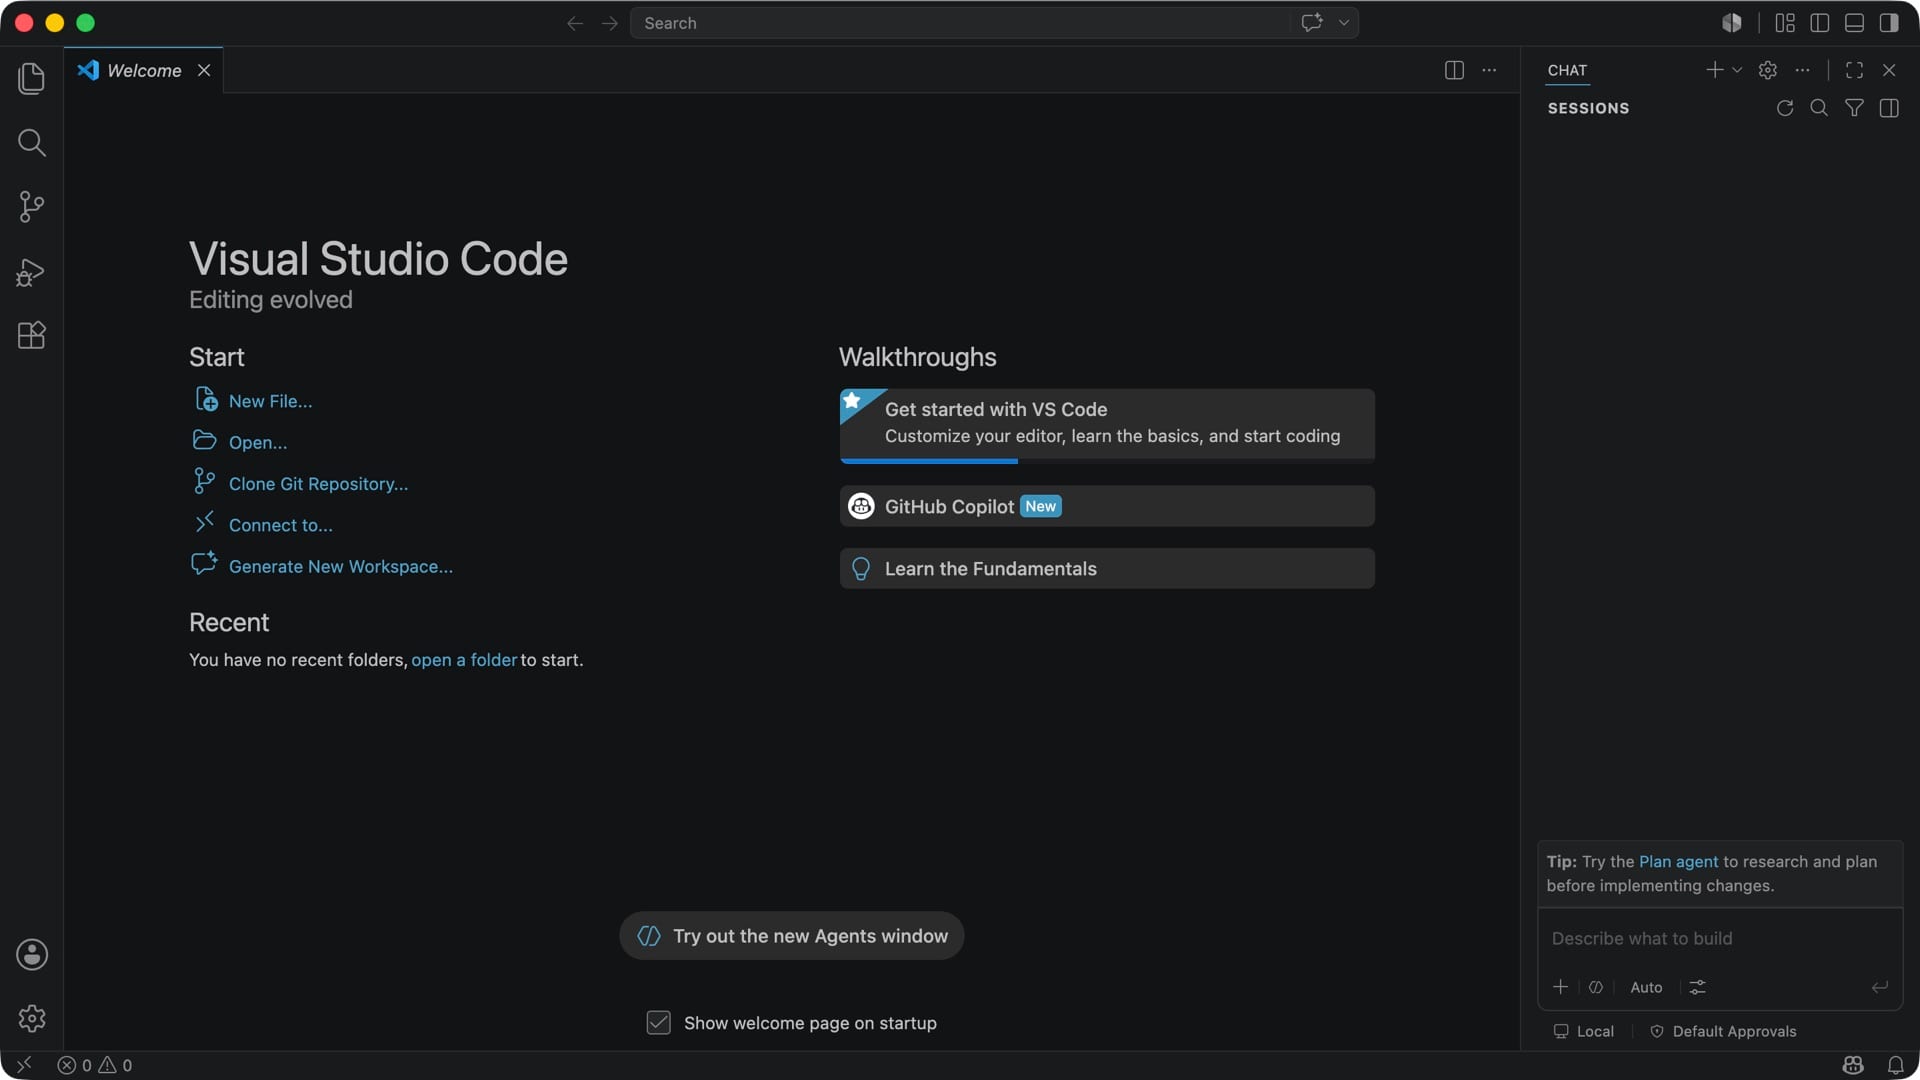Viewport: 1920px width, 1080px height.
Task: Click the Plan agent link in tip
Action: [x=1678, y=862]
